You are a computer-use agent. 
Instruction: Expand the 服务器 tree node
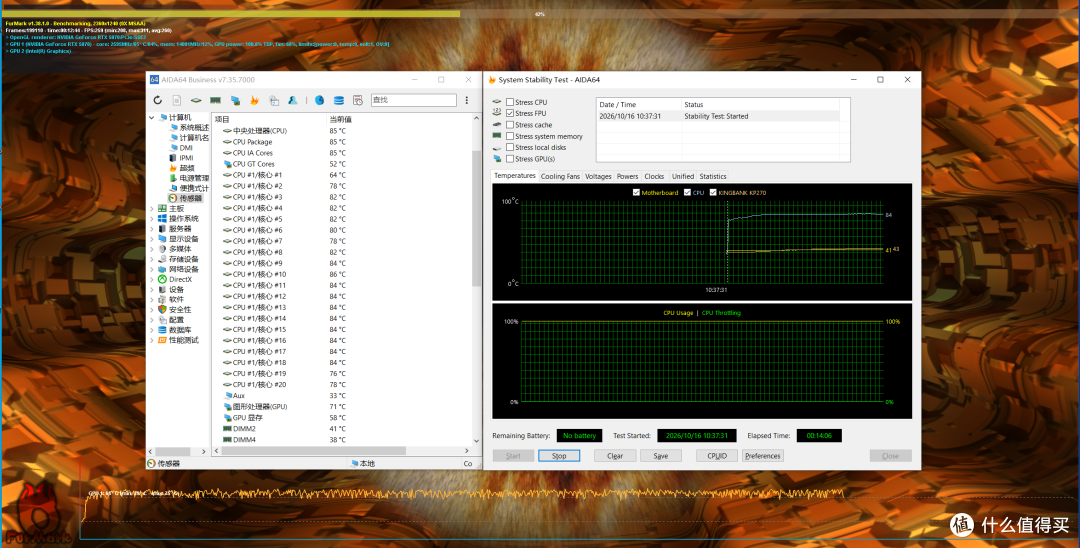click(152, 229)
